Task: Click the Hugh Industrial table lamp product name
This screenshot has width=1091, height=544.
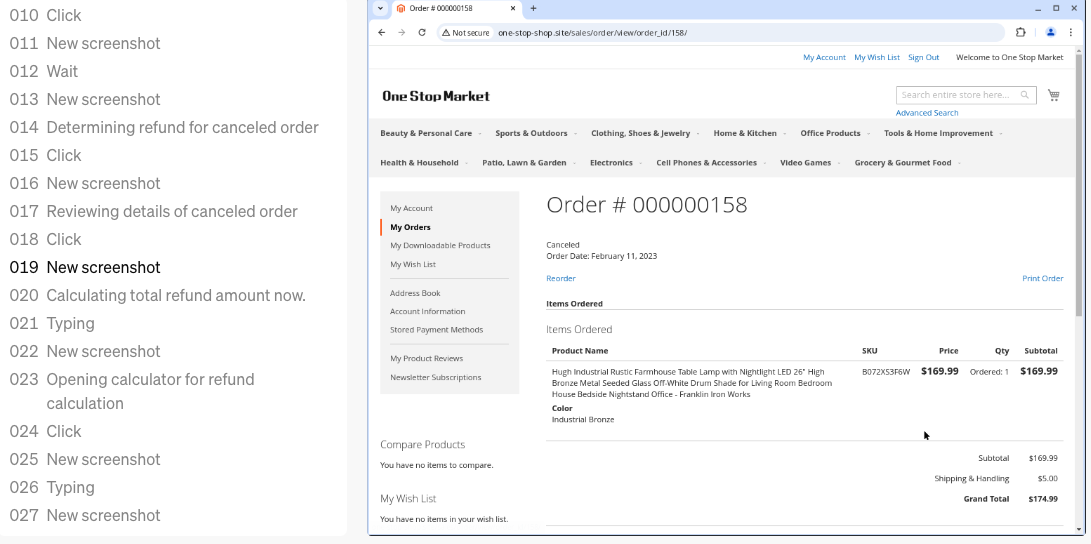Action: click(x=692, y=383)
